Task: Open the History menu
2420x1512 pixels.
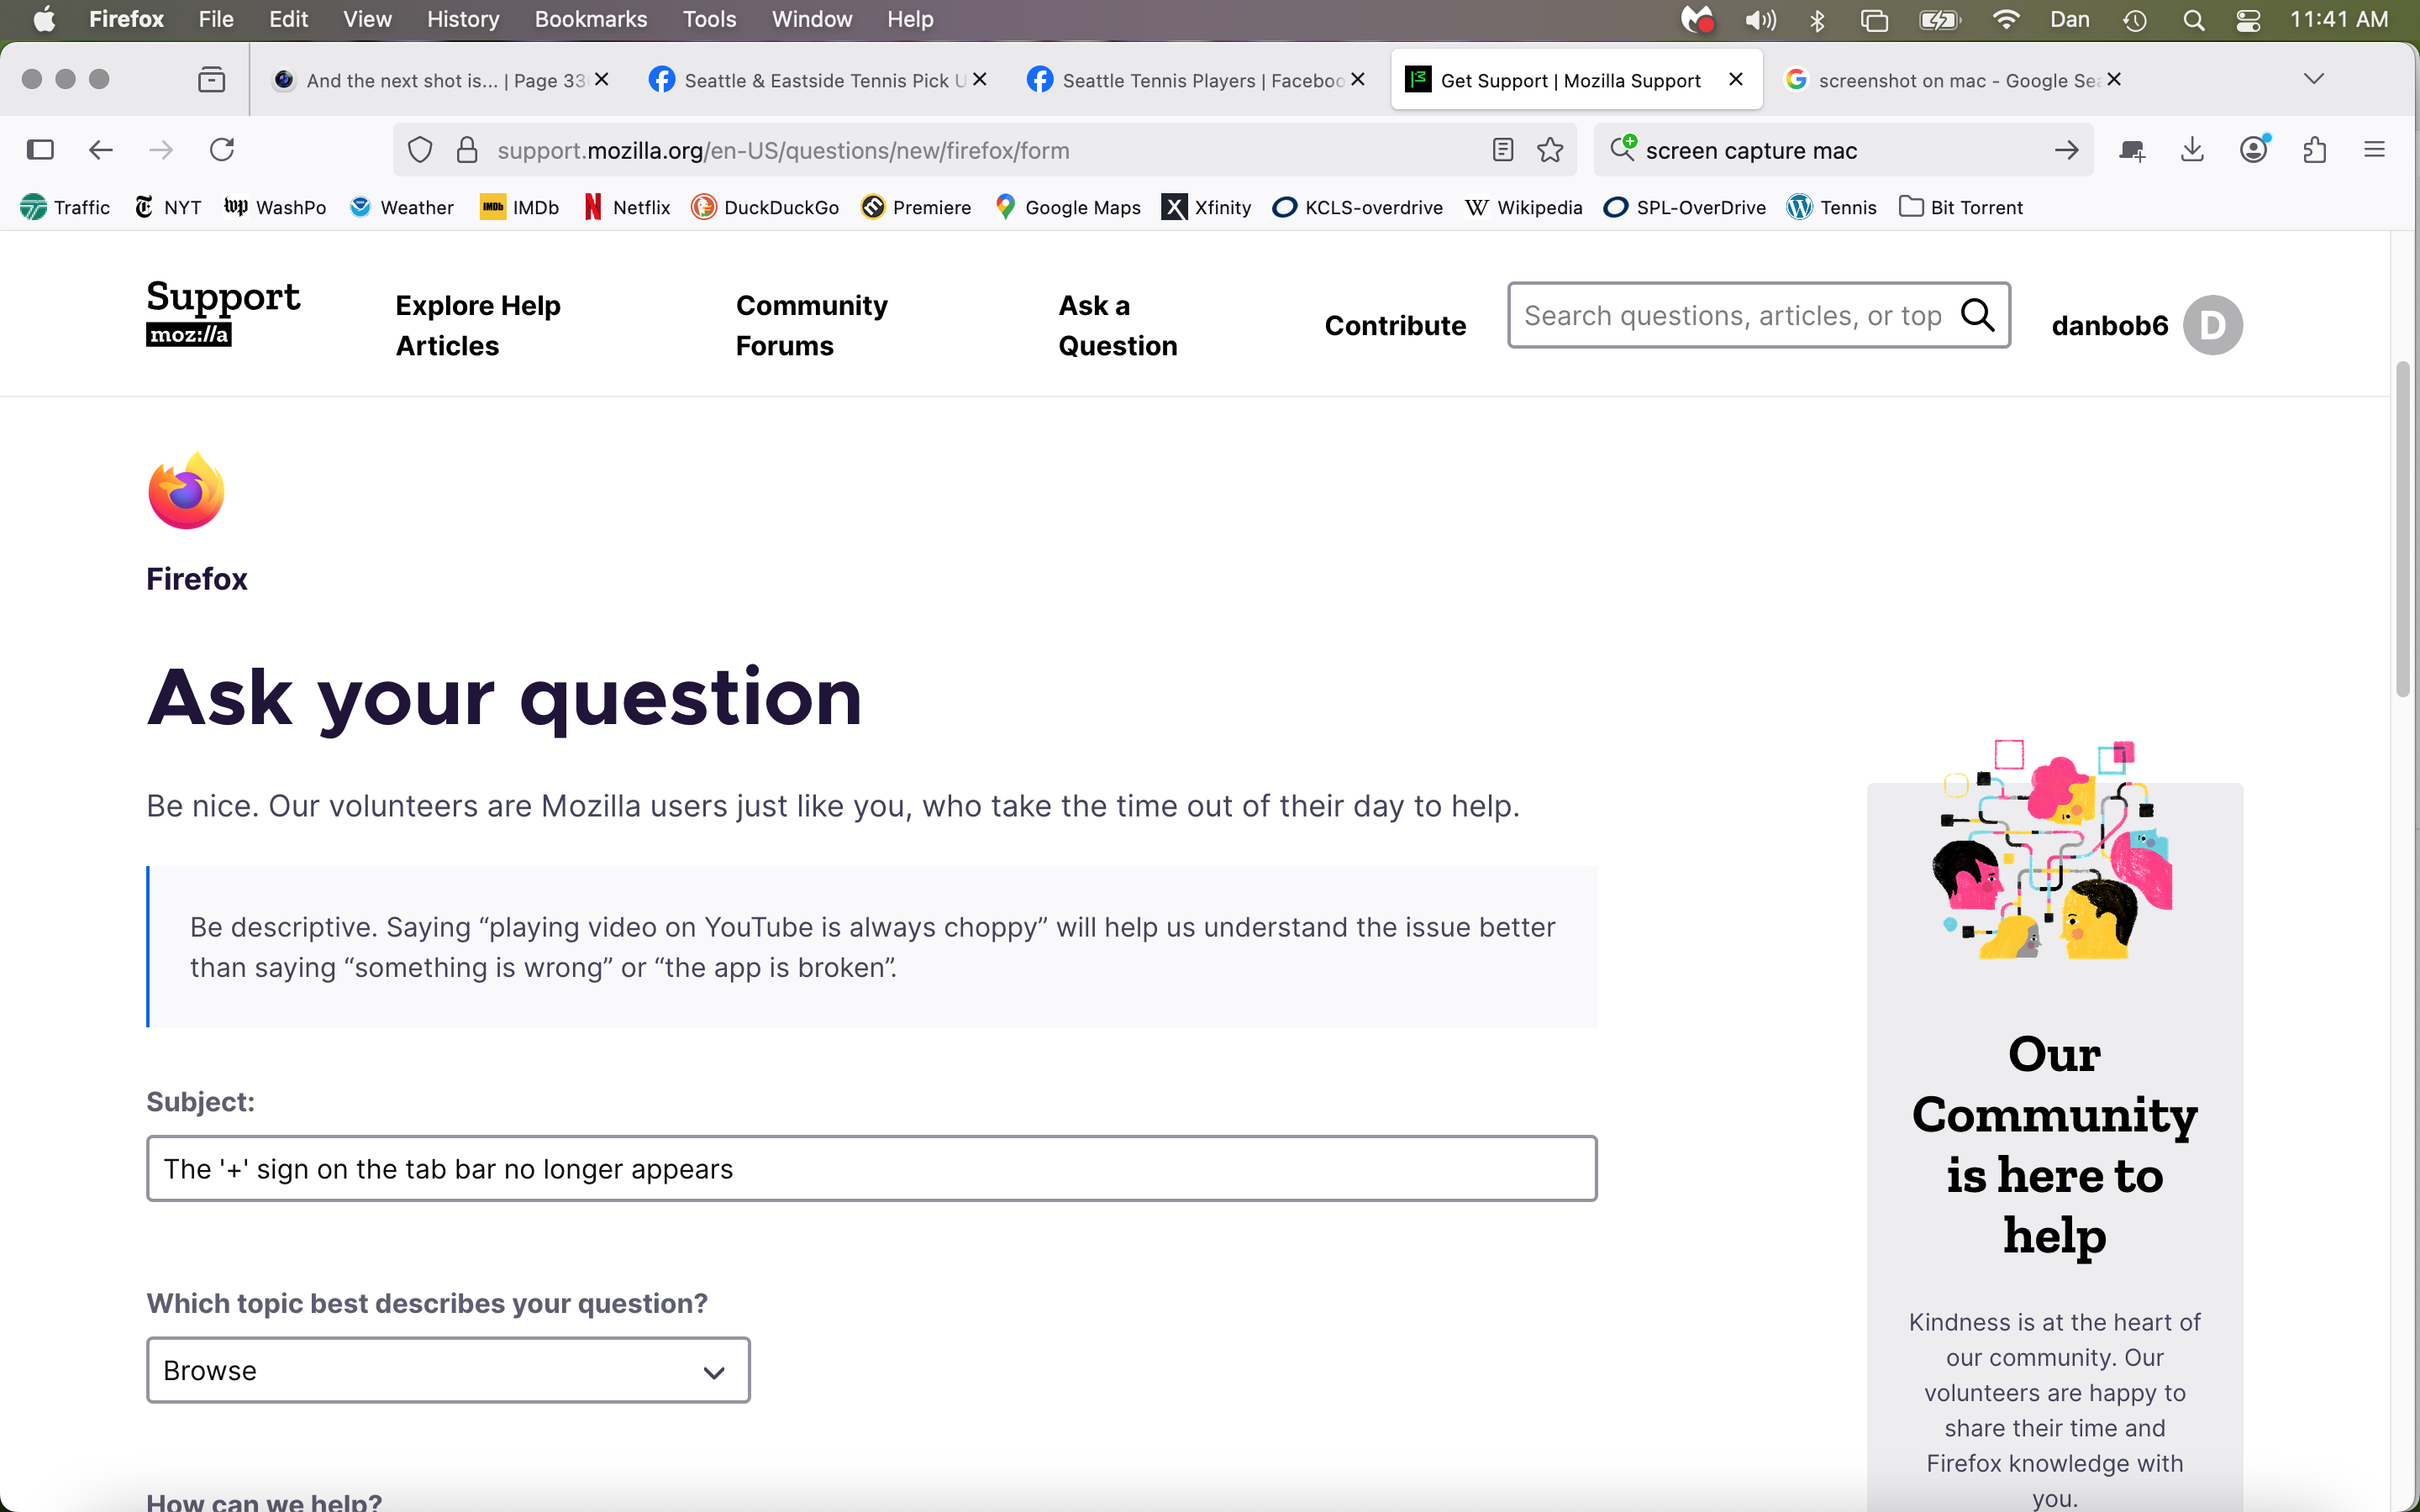Action: pos(463,19)
